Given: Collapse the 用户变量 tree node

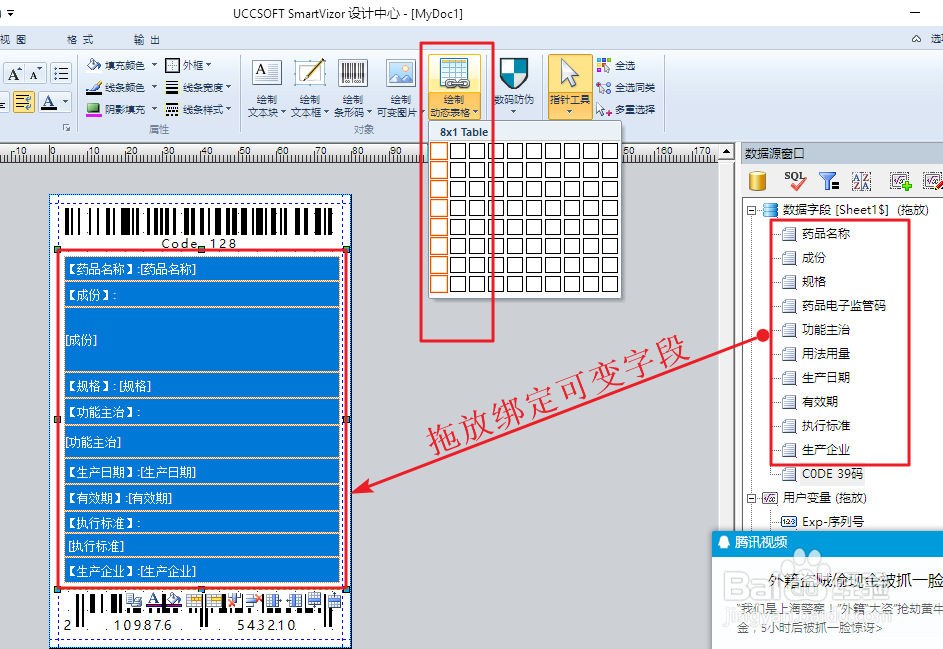Looking at the screenshot, I should point(752,499).
